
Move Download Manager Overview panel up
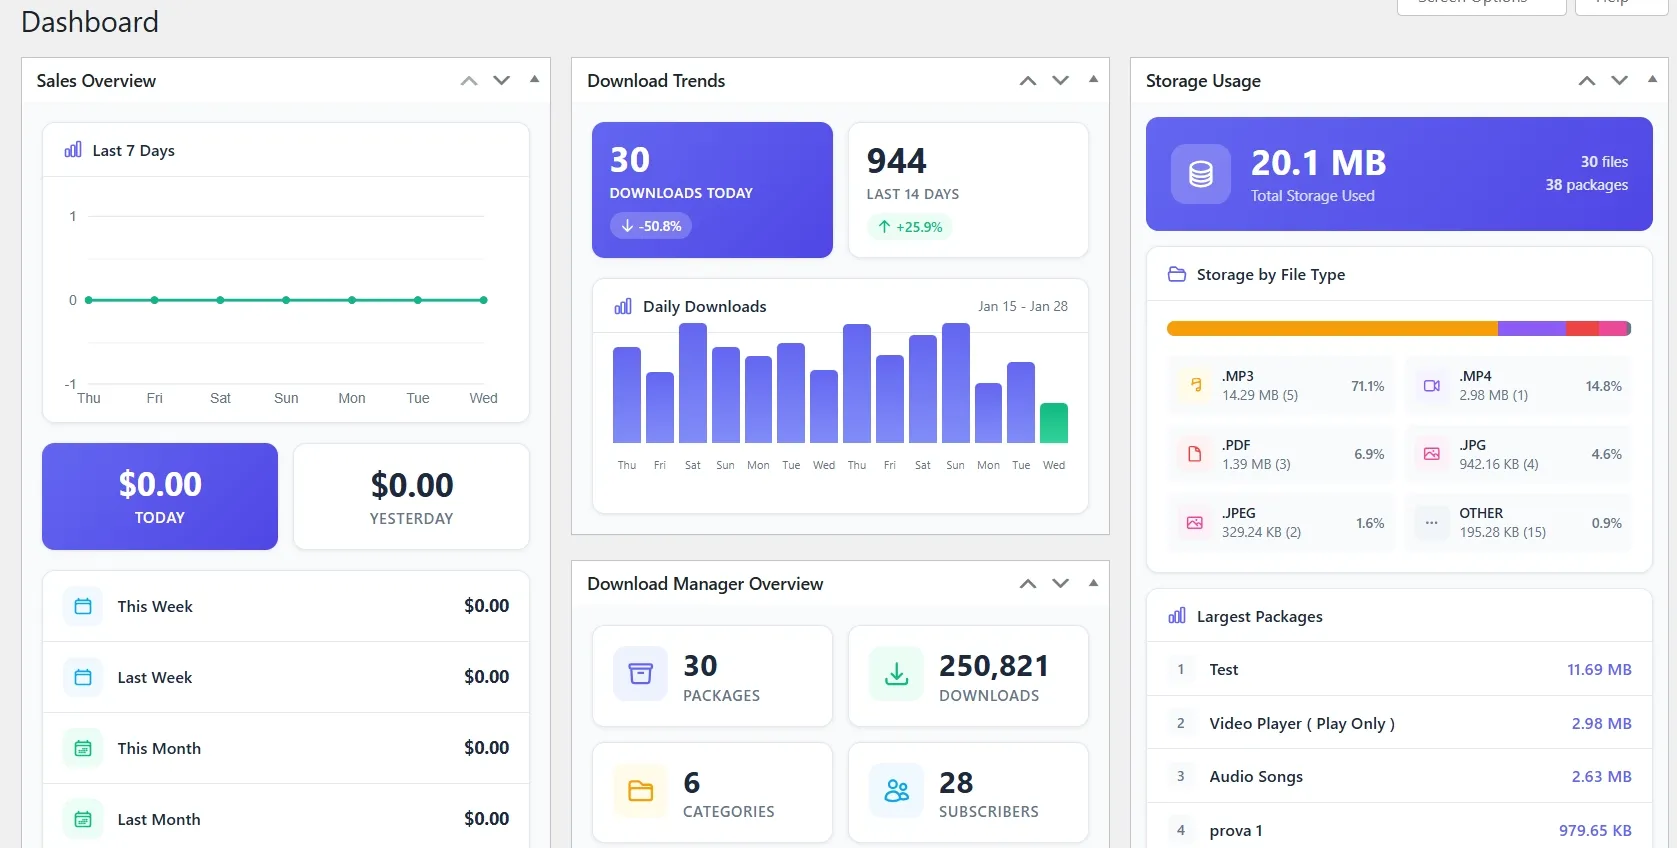point(1028,584)
